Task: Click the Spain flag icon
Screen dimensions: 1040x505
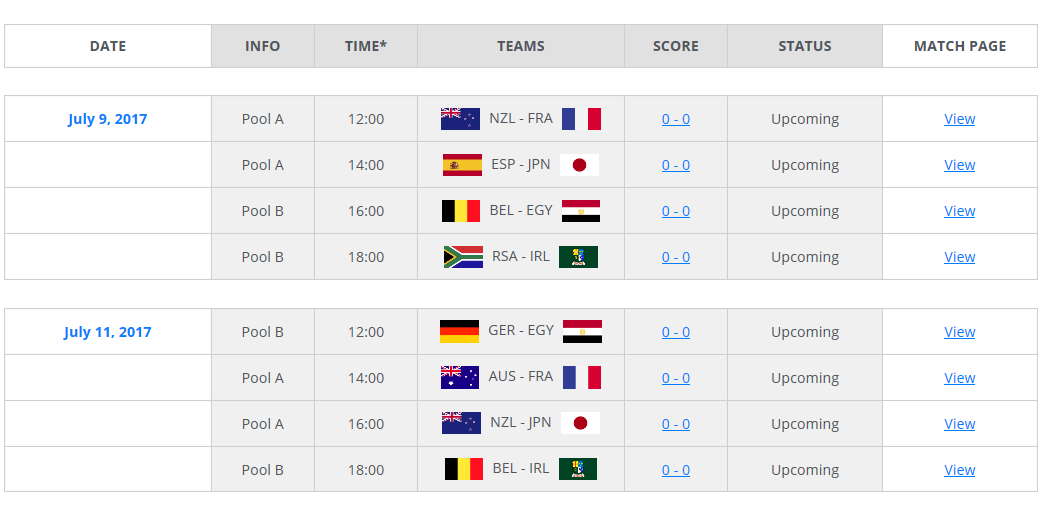Action: 462,165
